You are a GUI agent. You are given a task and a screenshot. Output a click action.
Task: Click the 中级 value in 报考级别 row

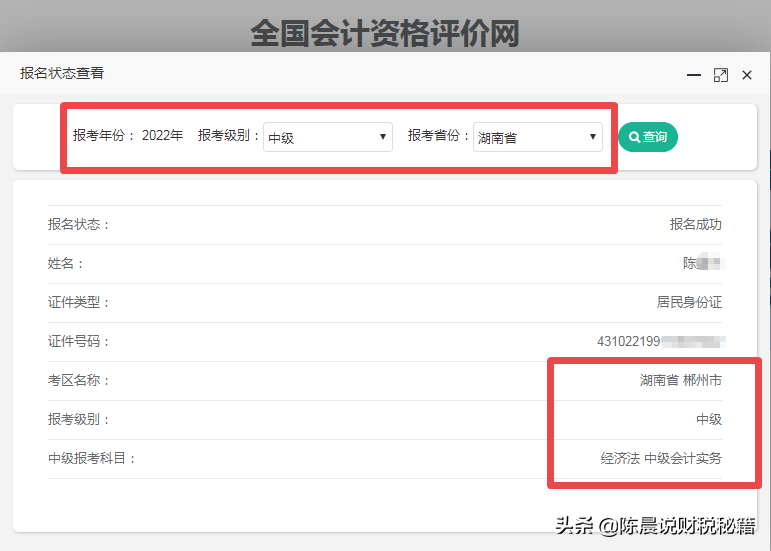(x=709, y=419)
